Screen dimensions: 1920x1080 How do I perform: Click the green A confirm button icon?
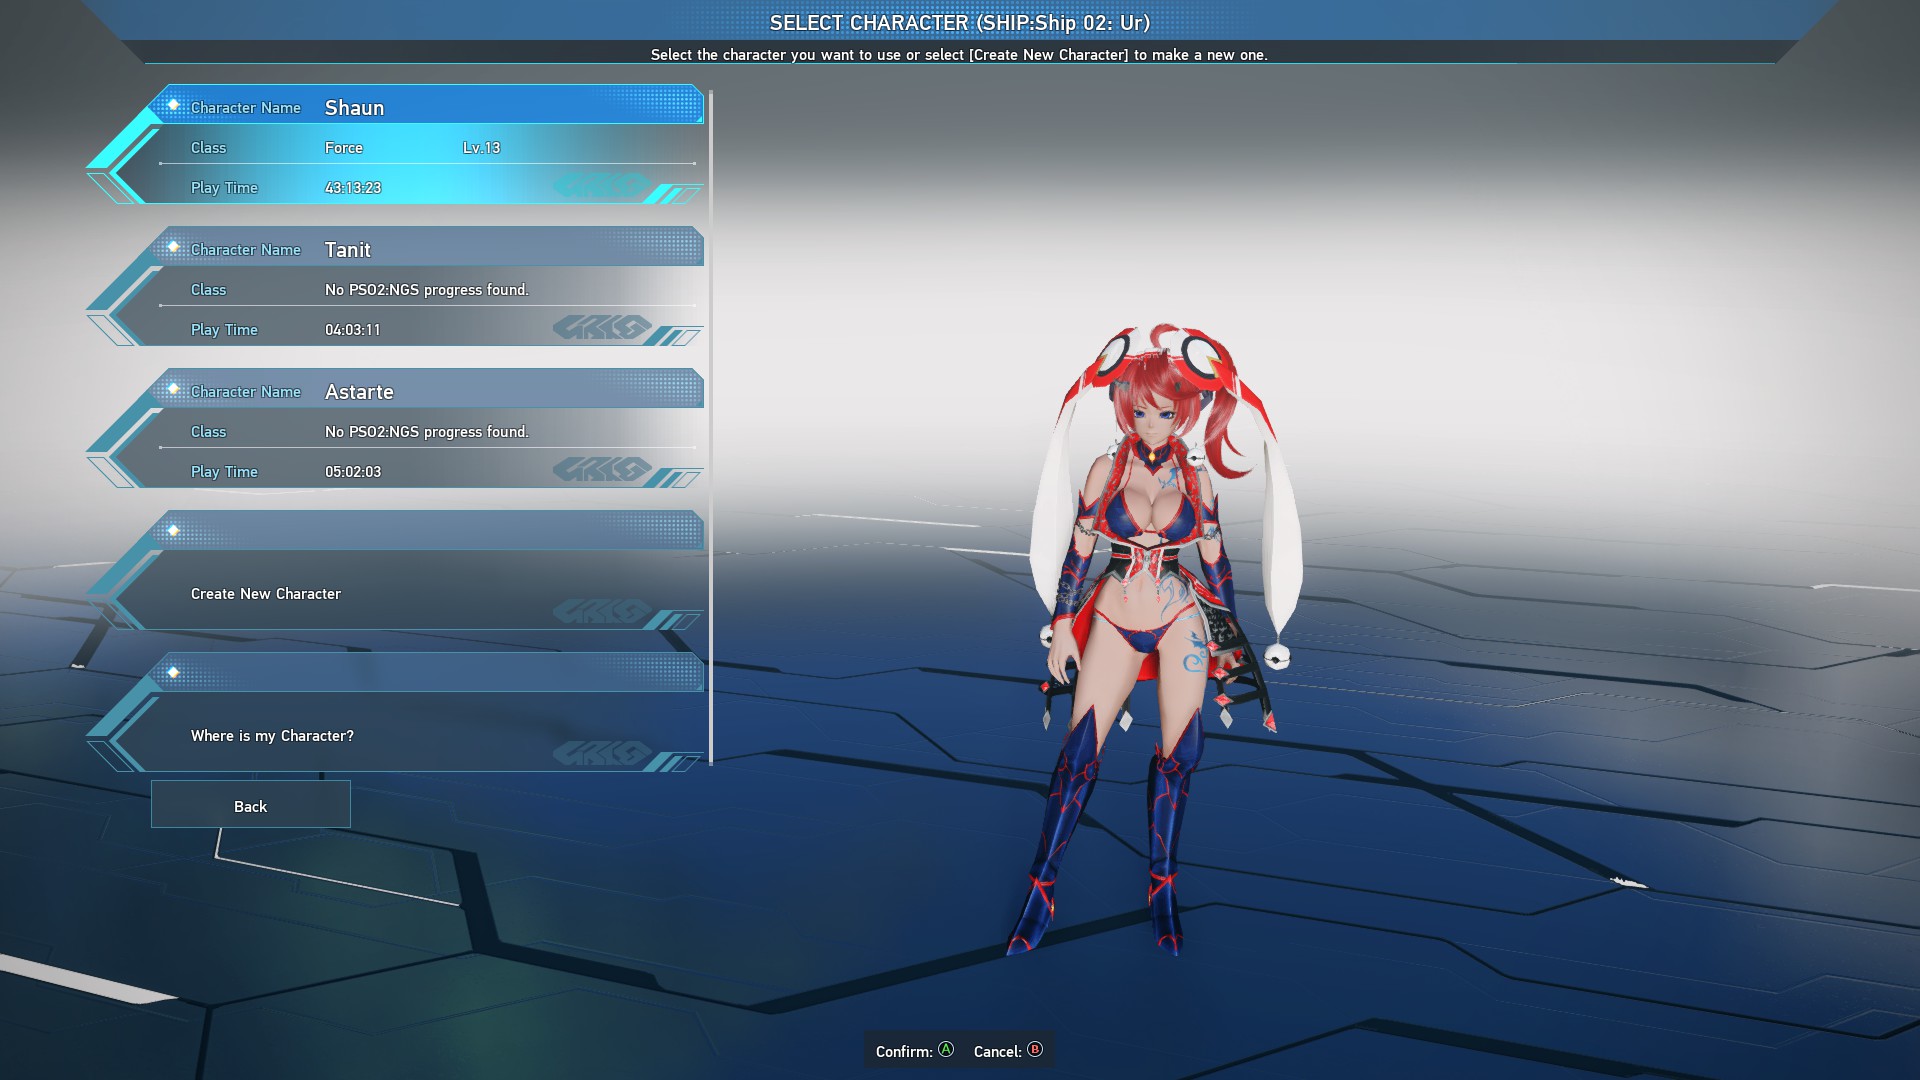coord(946,1049)
